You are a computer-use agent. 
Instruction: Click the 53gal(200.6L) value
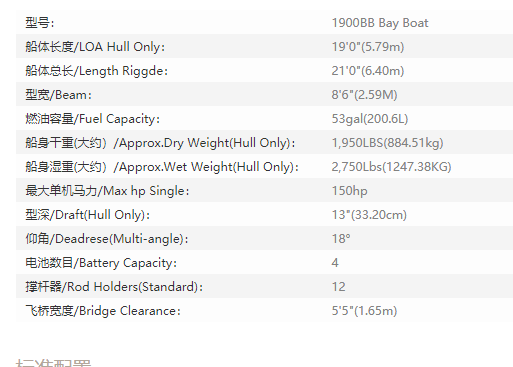(370, 119)
